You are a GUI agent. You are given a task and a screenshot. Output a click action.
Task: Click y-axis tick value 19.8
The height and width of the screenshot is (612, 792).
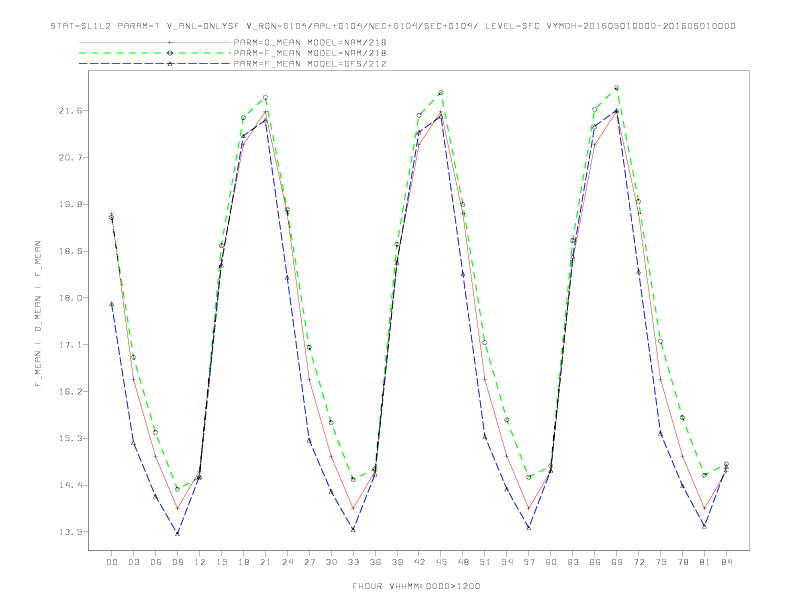pyautogui.click(x=71, y=205)
